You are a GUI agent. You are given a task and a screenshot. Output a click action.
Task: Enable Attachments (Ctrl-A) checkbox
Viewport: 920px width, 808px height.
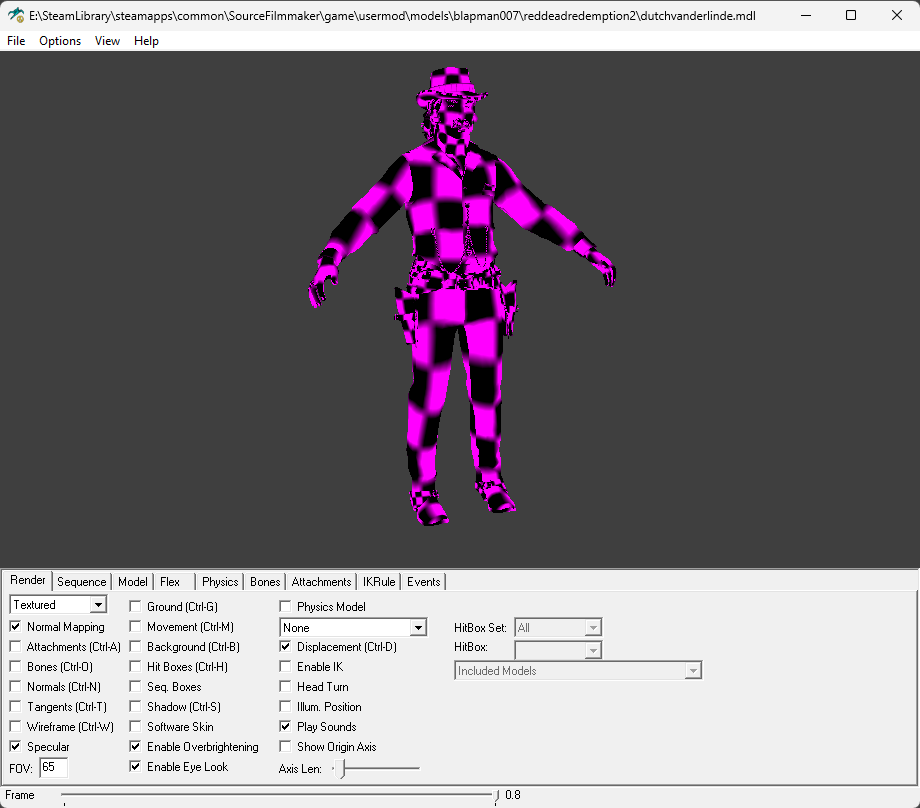16,647
